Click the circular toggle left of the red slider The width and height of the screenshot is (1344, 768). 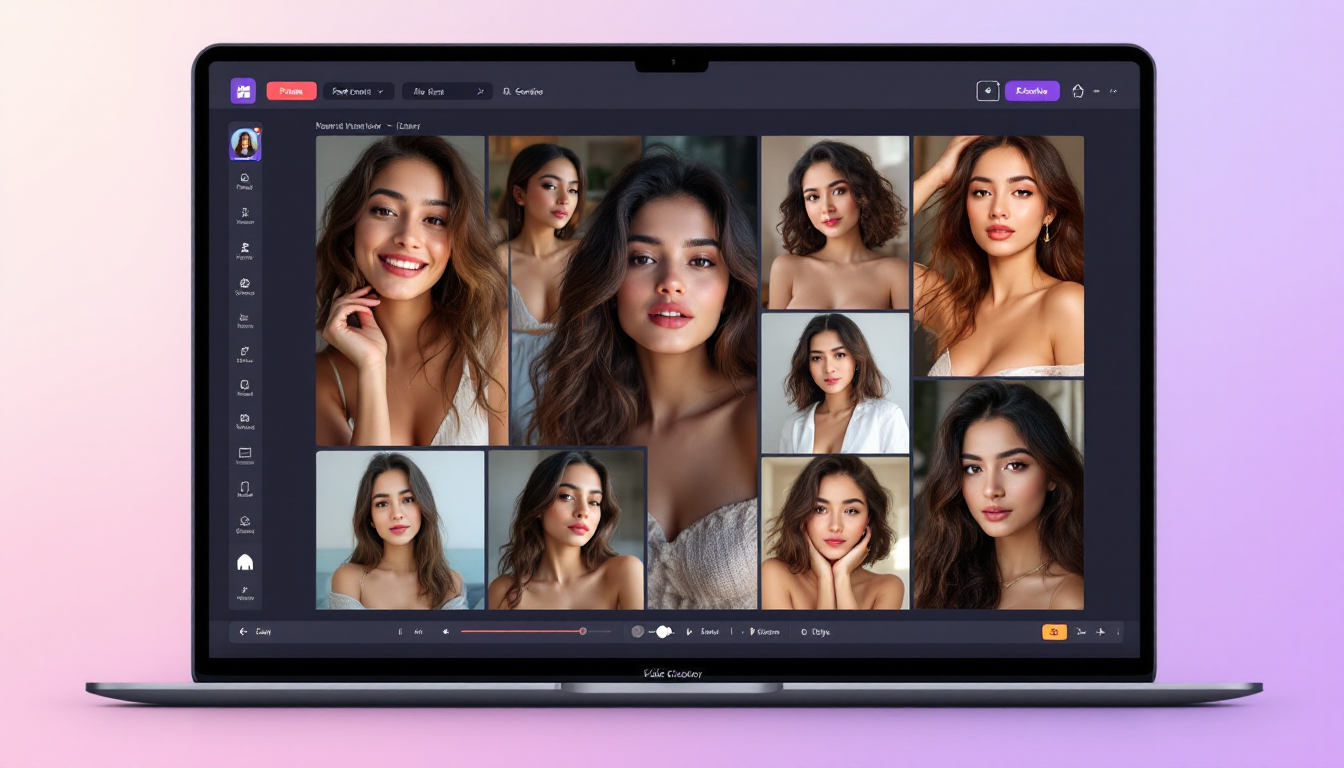click(636, 631)
